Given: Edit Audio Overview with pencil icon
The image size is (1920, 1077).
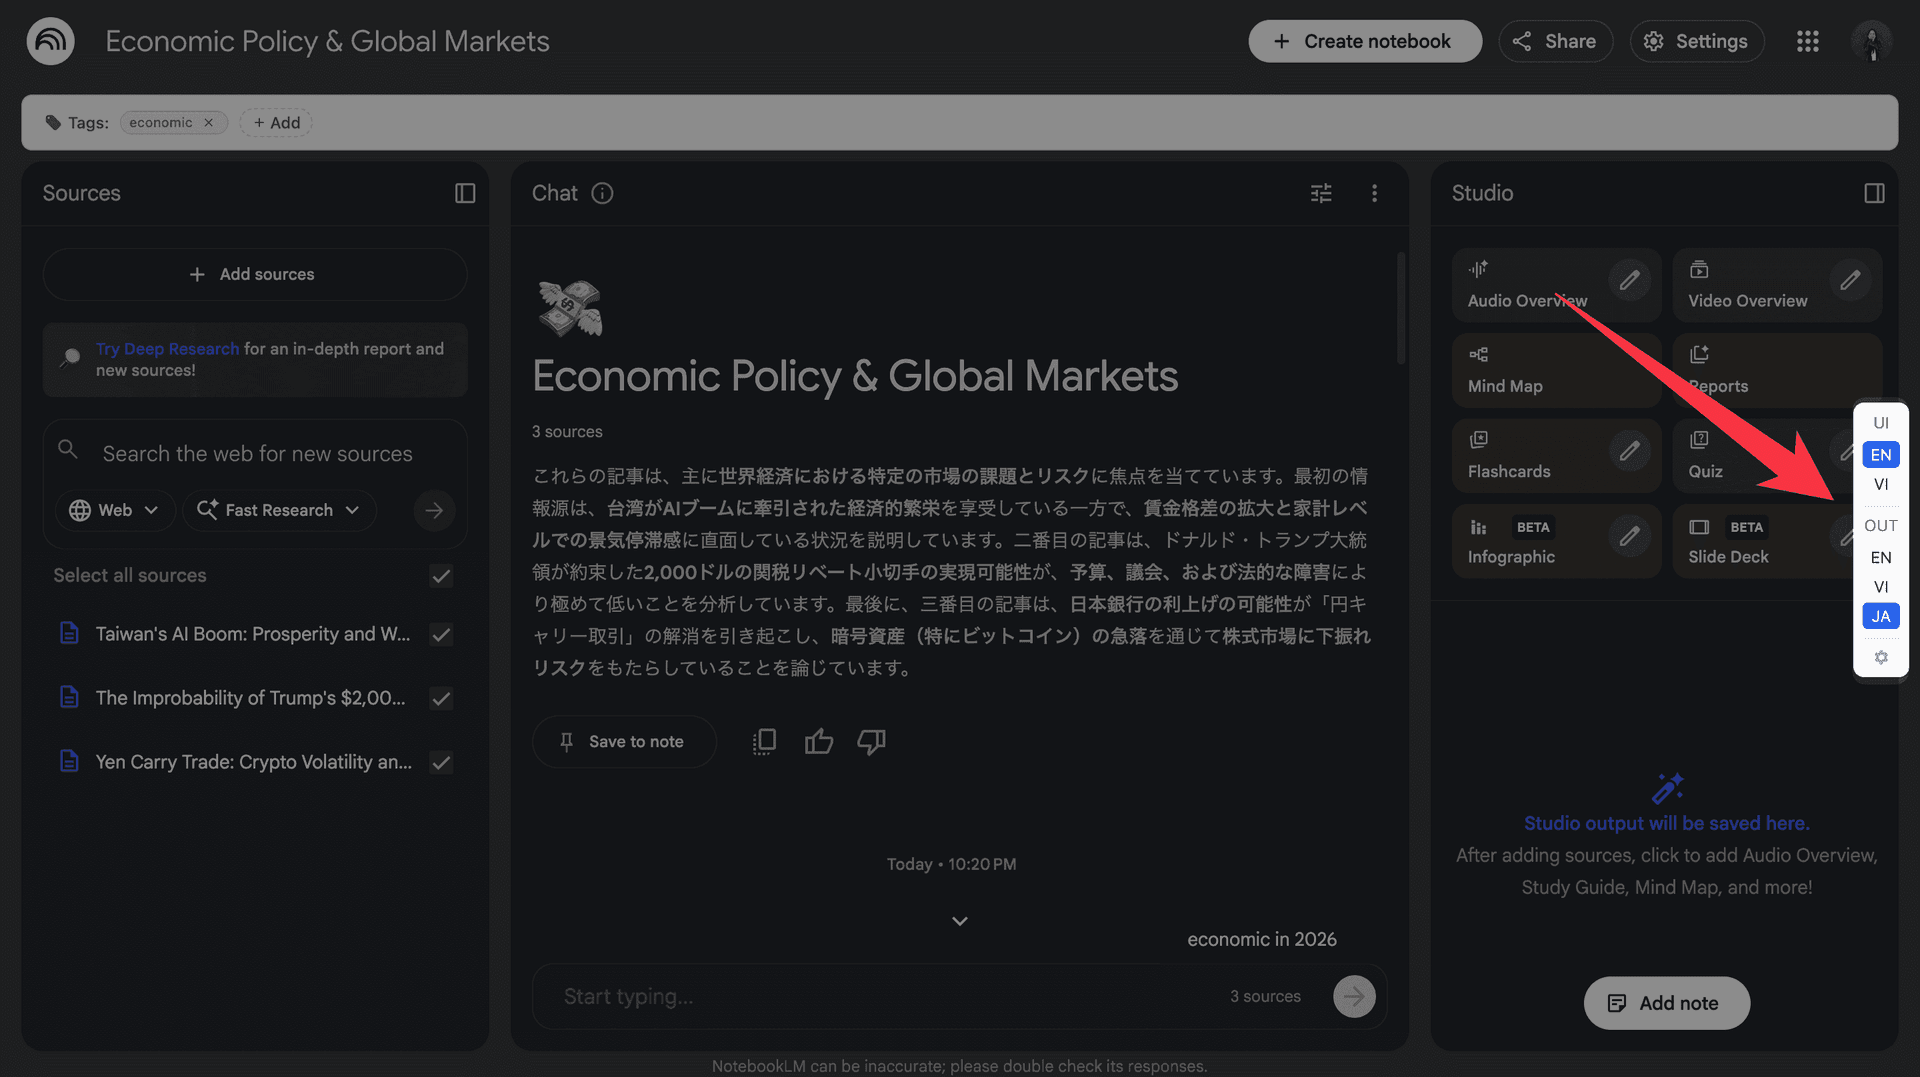Looking at the screenshot, I should pyautogui.click(x=1629, y=280).
